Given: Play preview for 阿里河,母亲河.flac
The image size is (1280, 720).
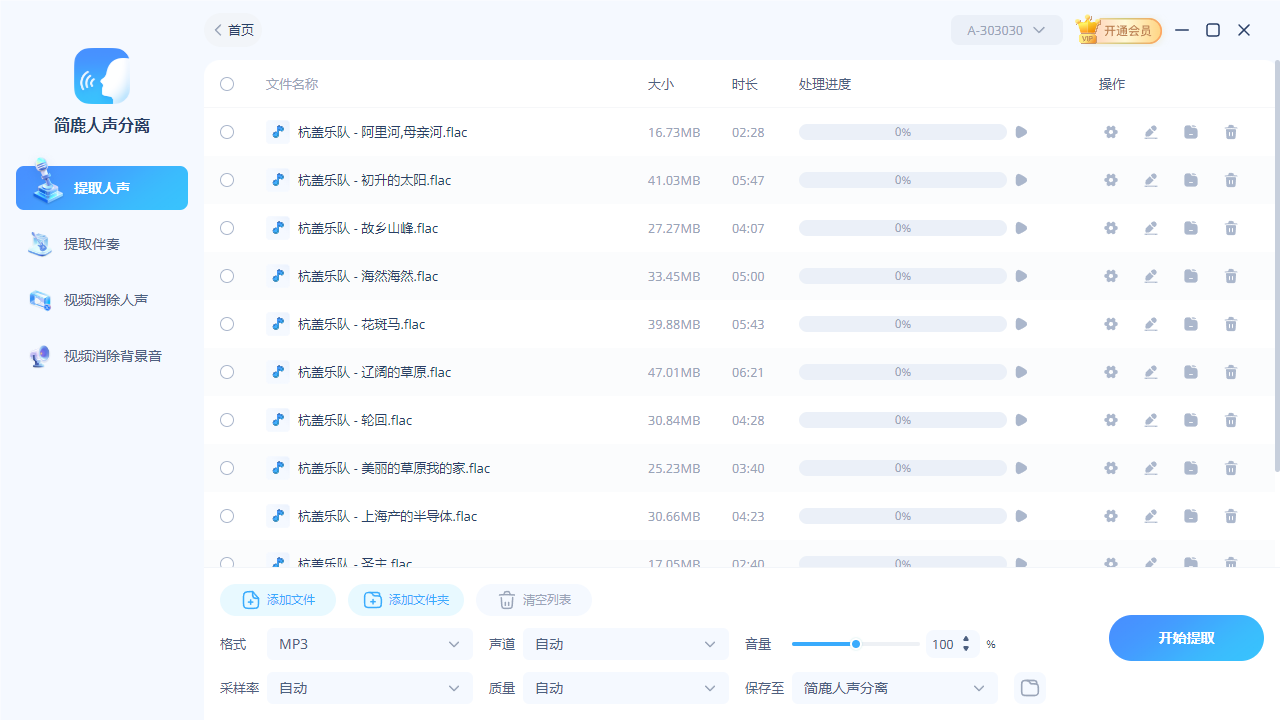Looking at the screenshot, I should coord(1021,131).
